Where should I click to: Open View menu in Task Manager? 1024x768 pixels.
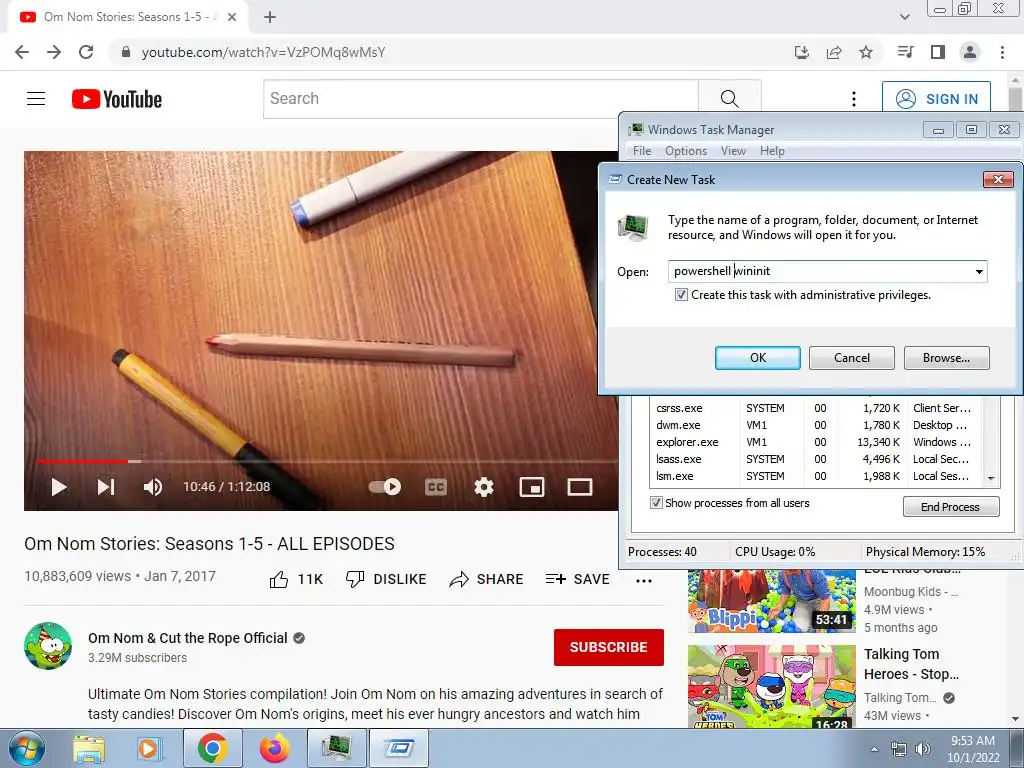[x=733, y=151]
